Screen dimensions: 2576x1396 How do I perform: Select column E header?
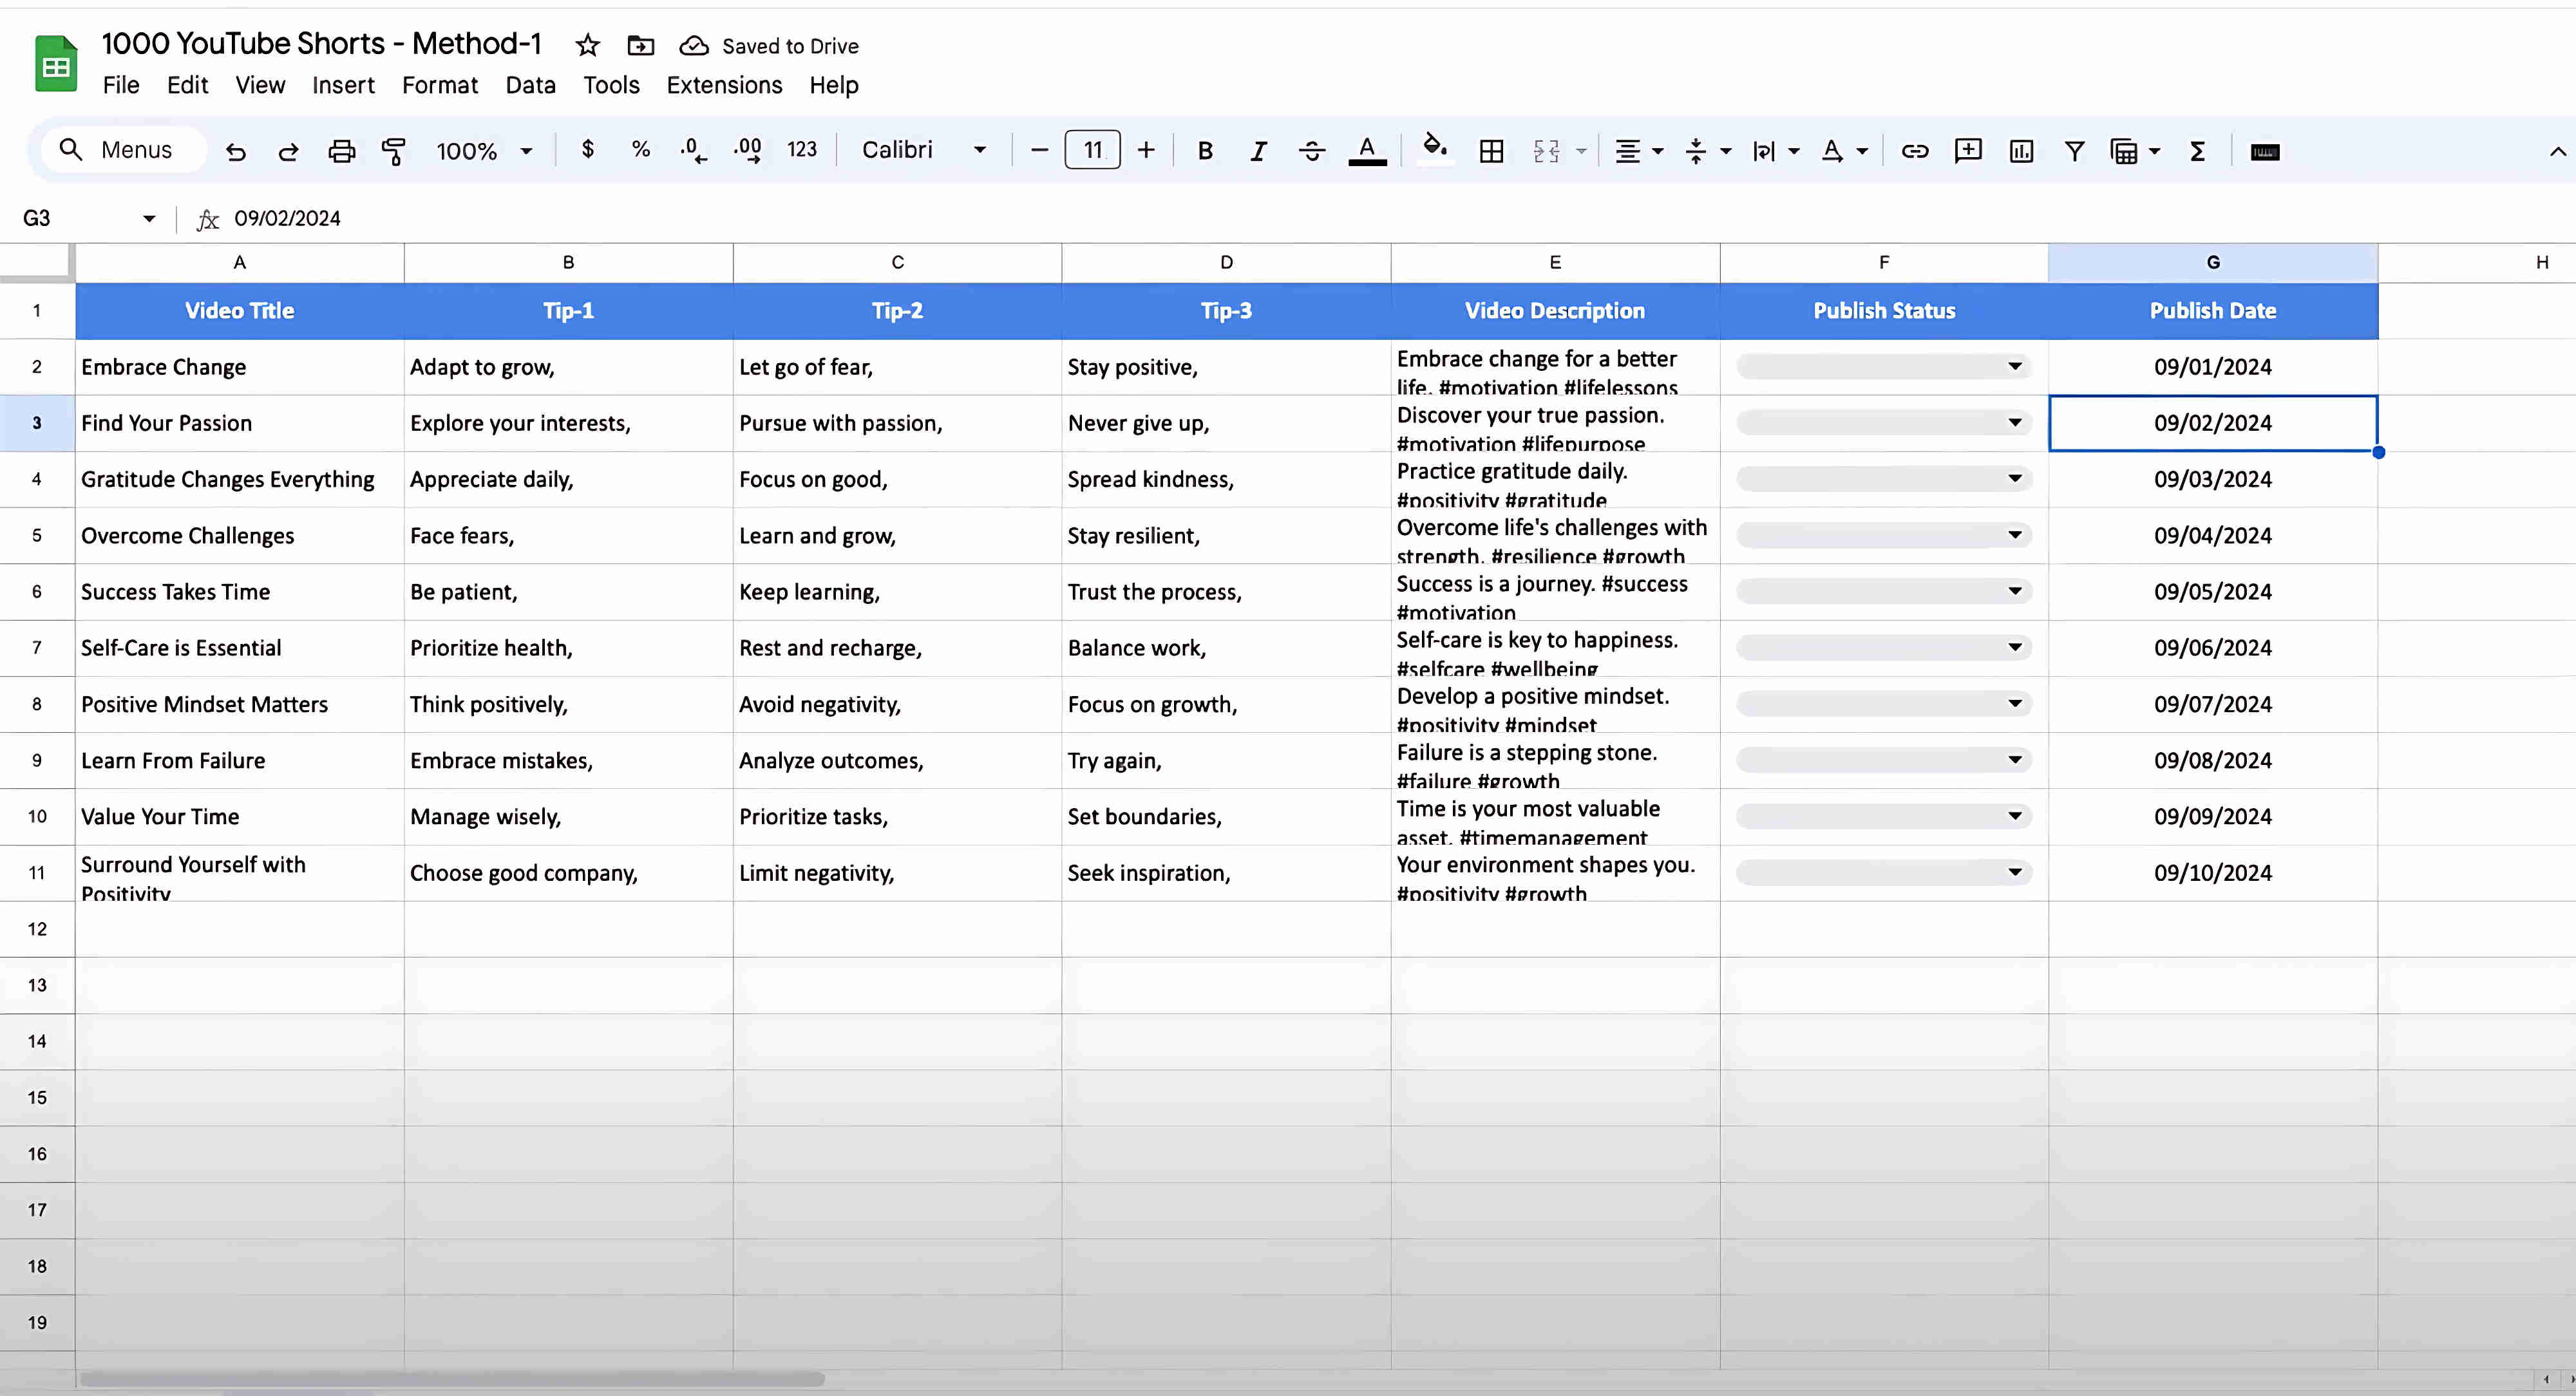click(1555, 262)
